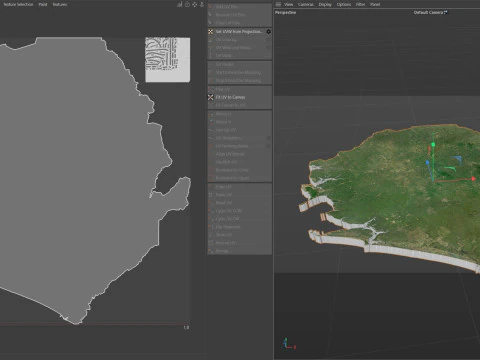Run Set UVW from Projection command
The height and width of the screenshot is (360, 480).
click(239, 31)
